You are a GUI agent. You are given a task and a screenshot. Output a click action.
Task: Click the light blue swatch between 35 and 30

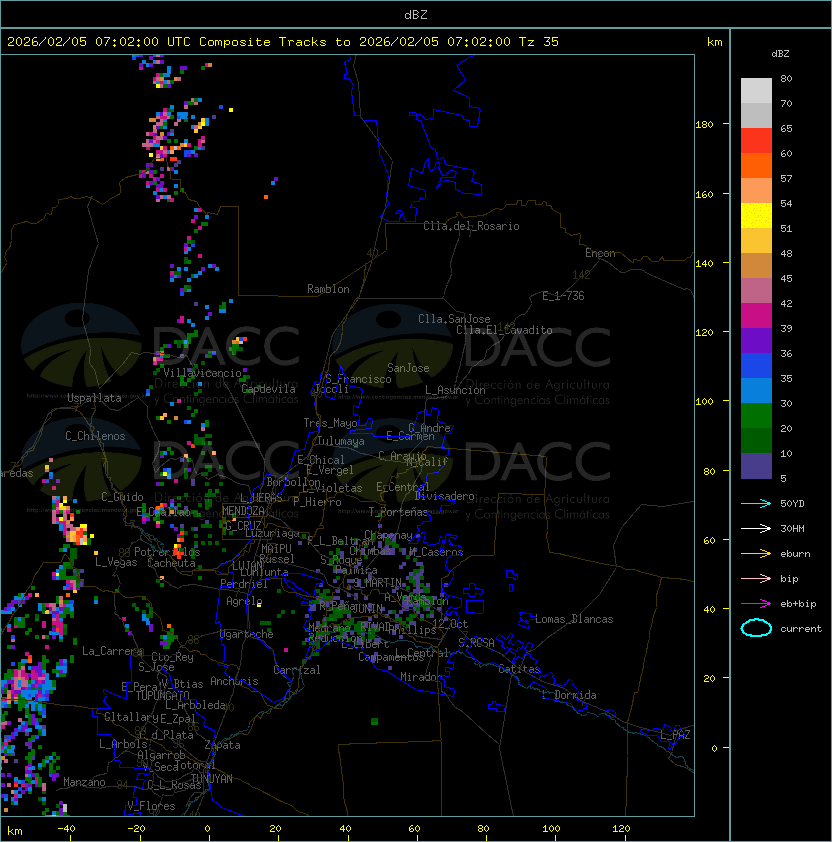tap(756, 390)
